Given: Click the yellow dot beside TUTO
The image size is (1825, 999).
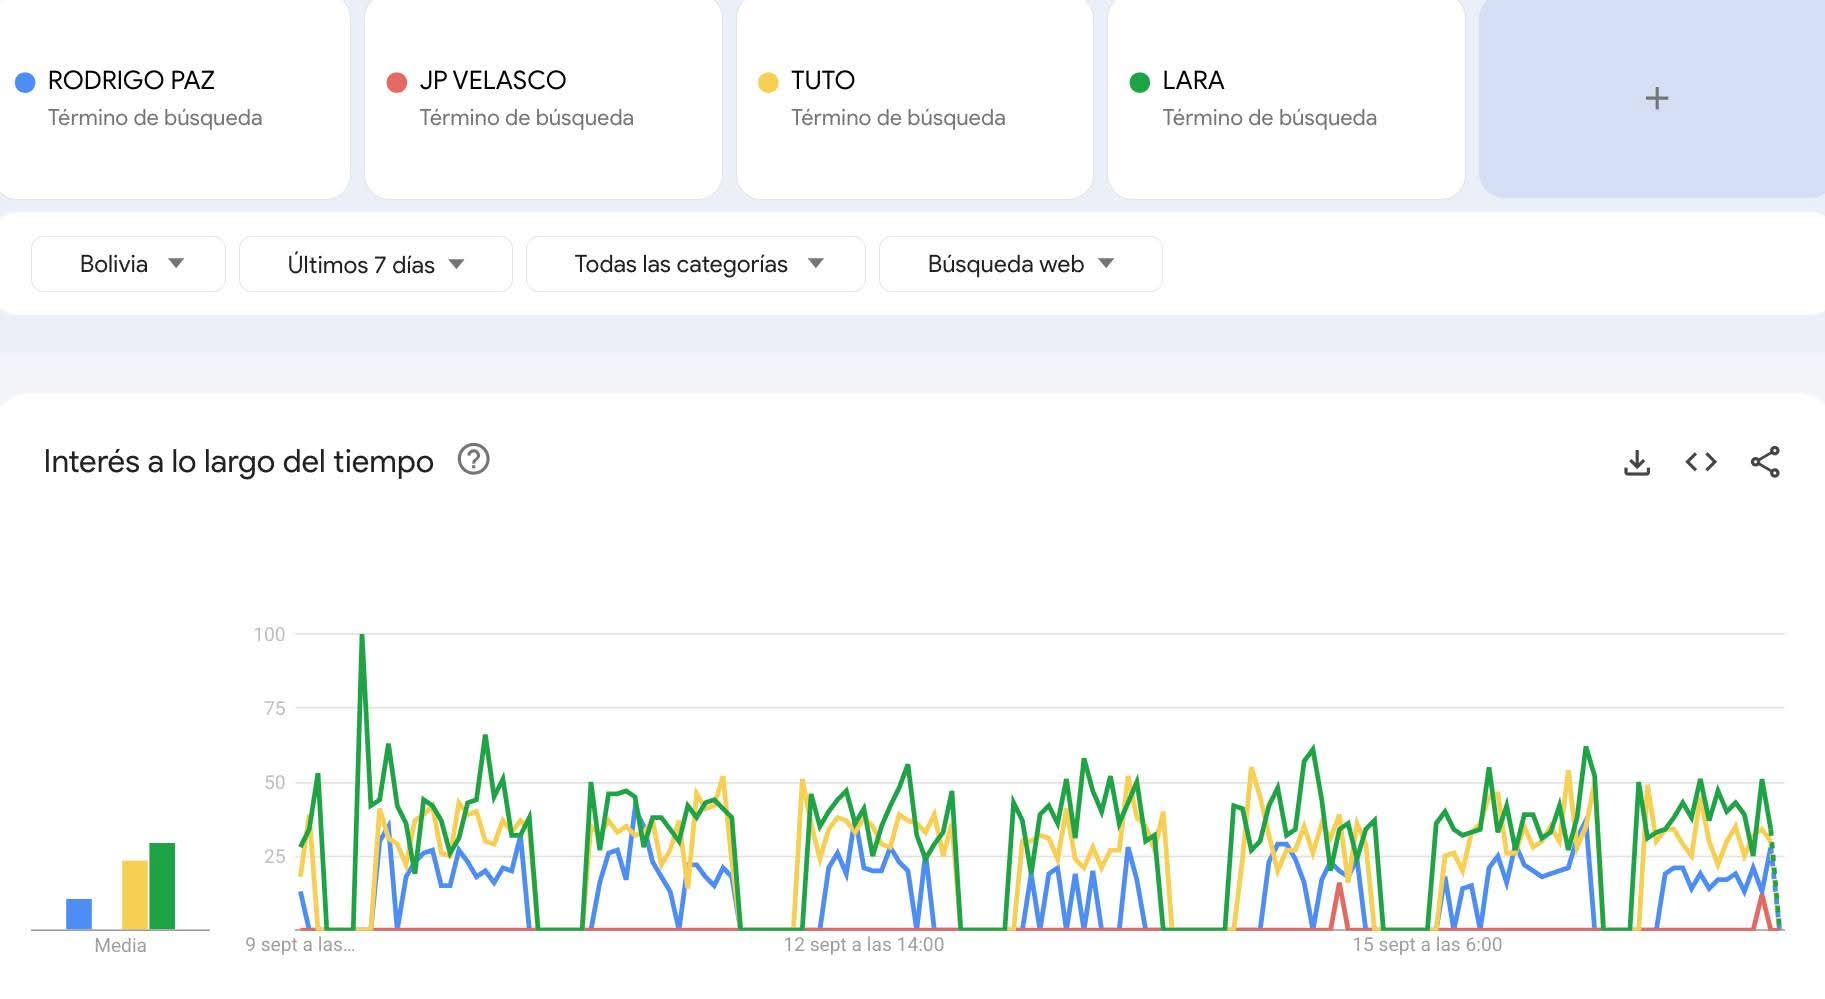Looking at the screenshot, I should pyautogui.click(x=768, y=82).
